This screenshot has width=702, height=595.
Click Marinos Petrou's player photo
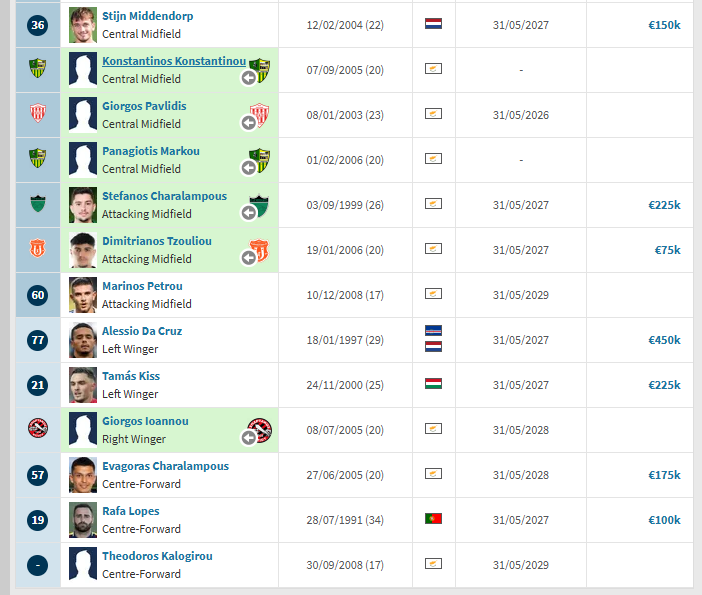tap(83, 295)
